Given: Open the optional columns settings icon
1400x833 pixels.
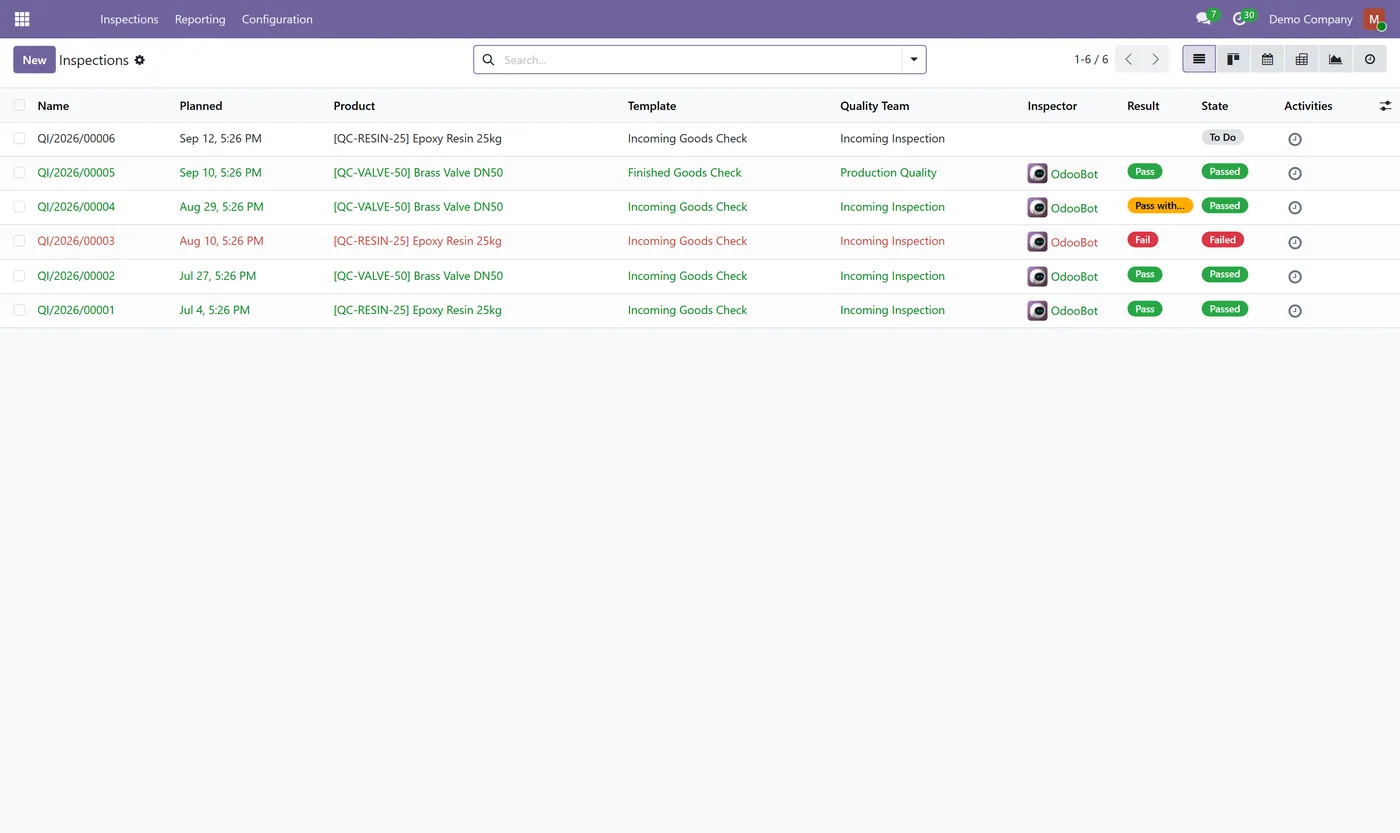Looking at the screenshot, I should (x=1385, y=105).
